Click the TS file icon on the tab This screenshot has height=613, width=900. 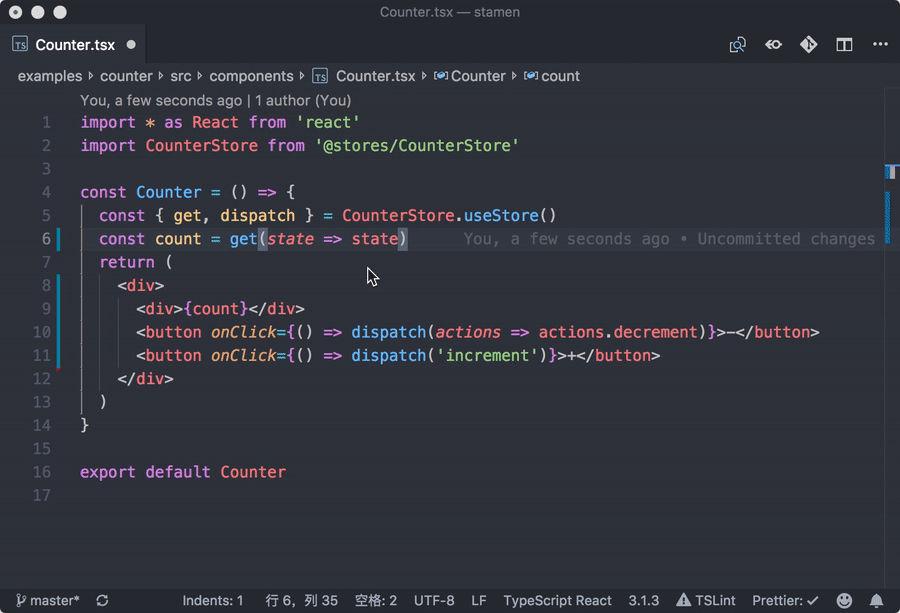click(x=20, y=44)
